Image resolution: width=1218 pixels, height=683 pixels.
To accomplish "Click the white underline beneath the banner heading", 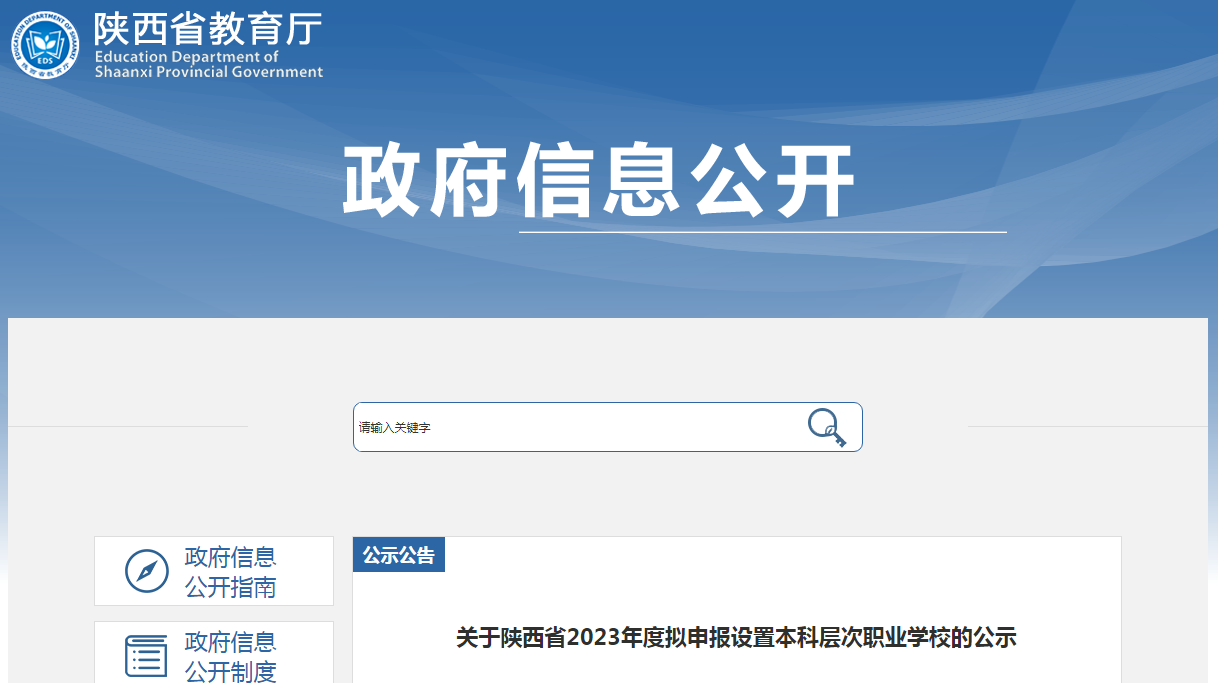I will pos(762,232).
